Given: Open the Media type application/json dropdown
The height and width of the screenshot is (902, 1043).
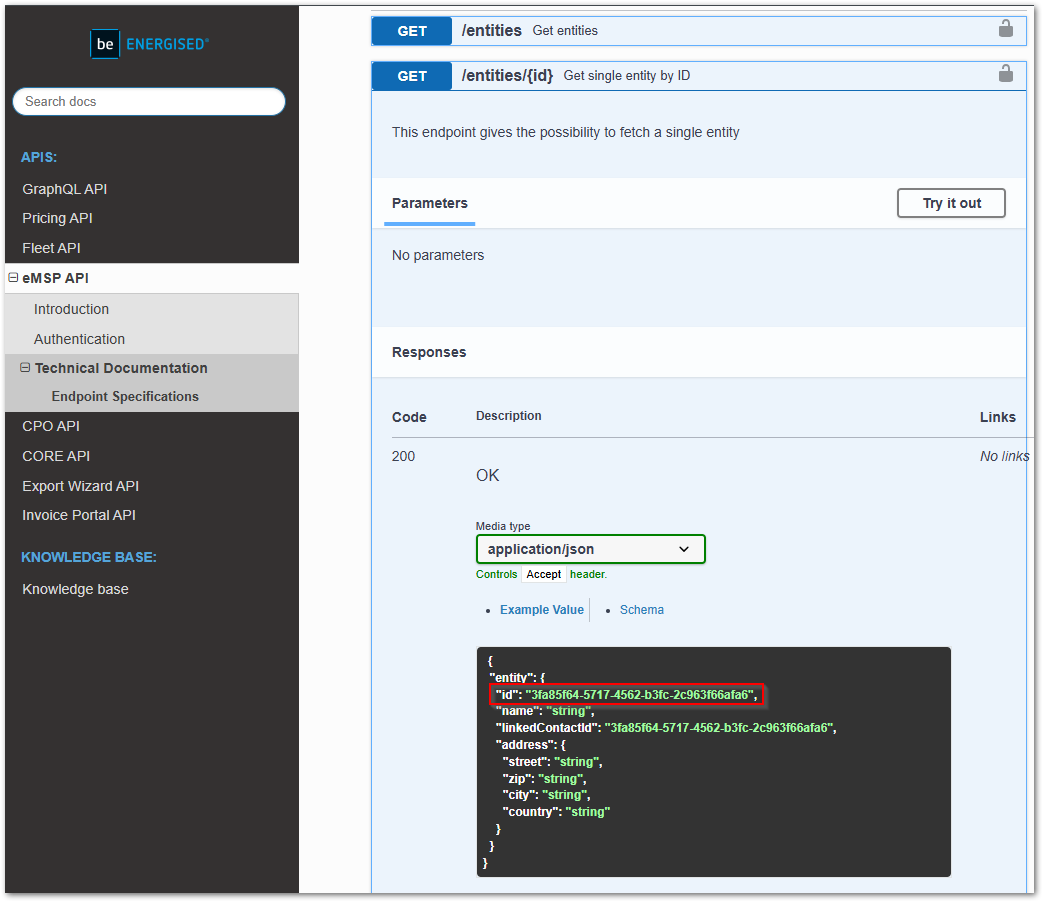Looking at the screenshot, I should click(590, 549).
